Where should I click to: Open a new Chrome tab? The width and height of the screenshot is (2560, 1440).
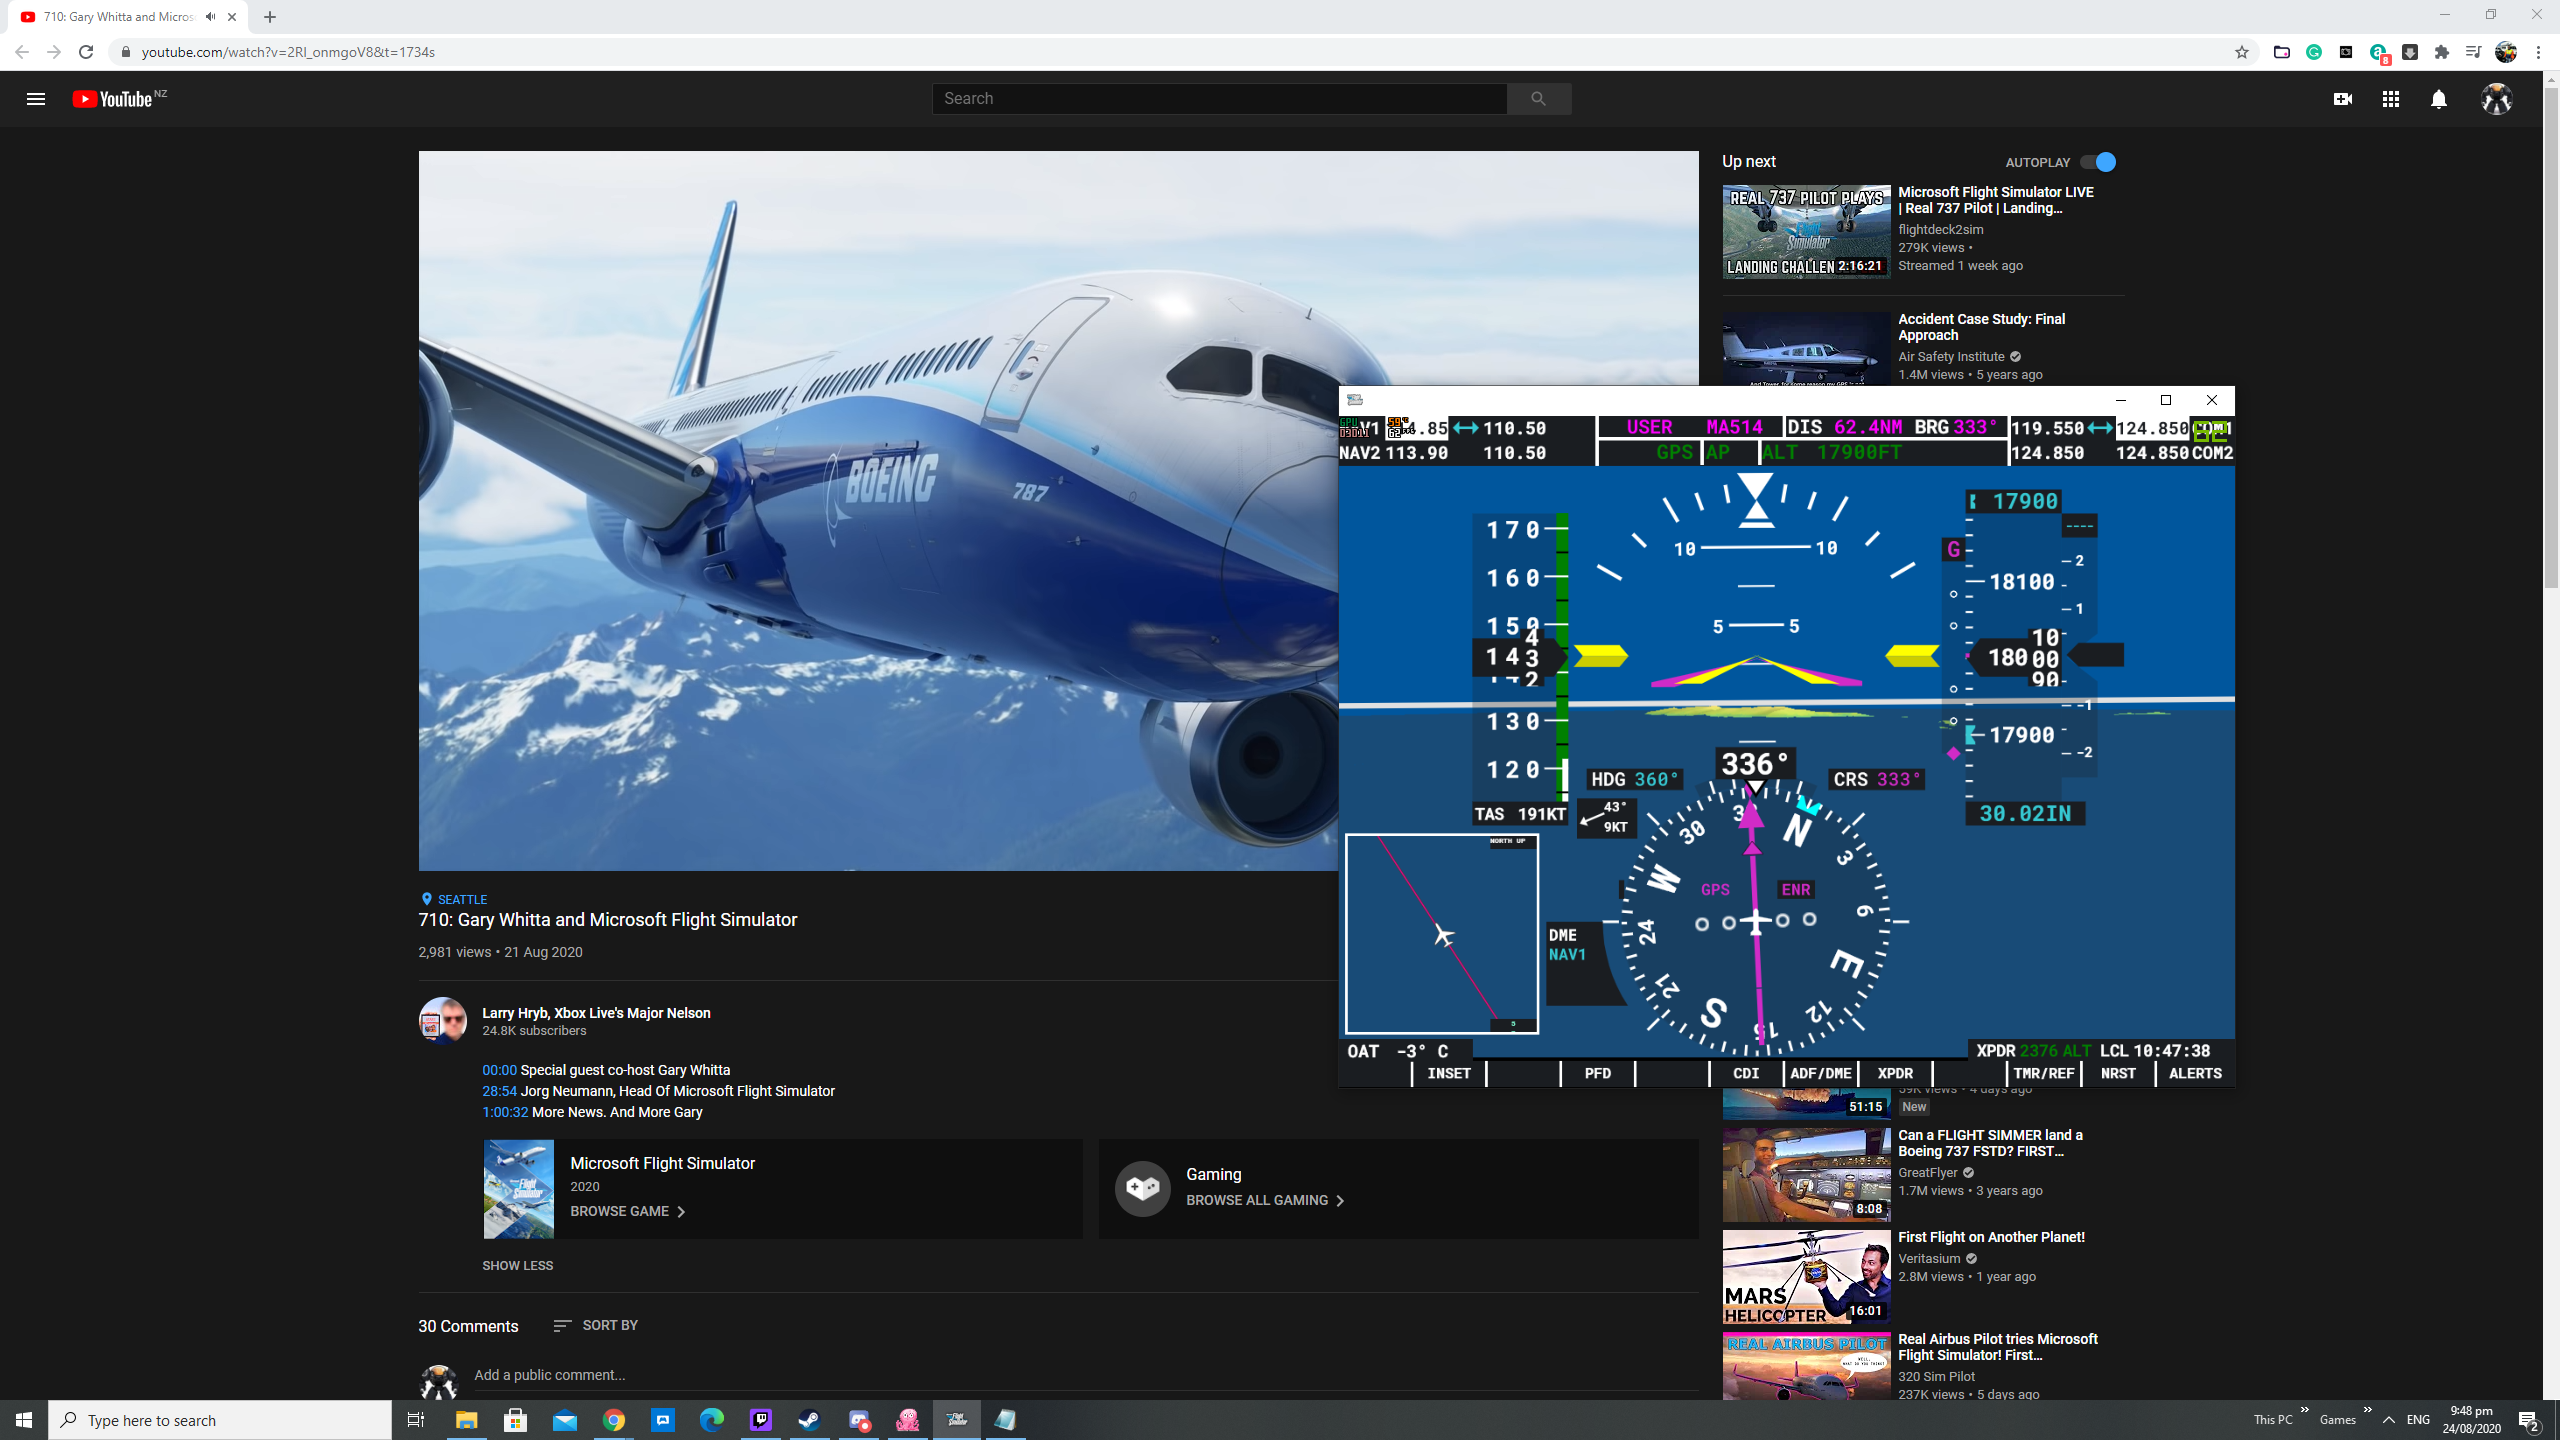pyautogui.click(x=270, y=17)
